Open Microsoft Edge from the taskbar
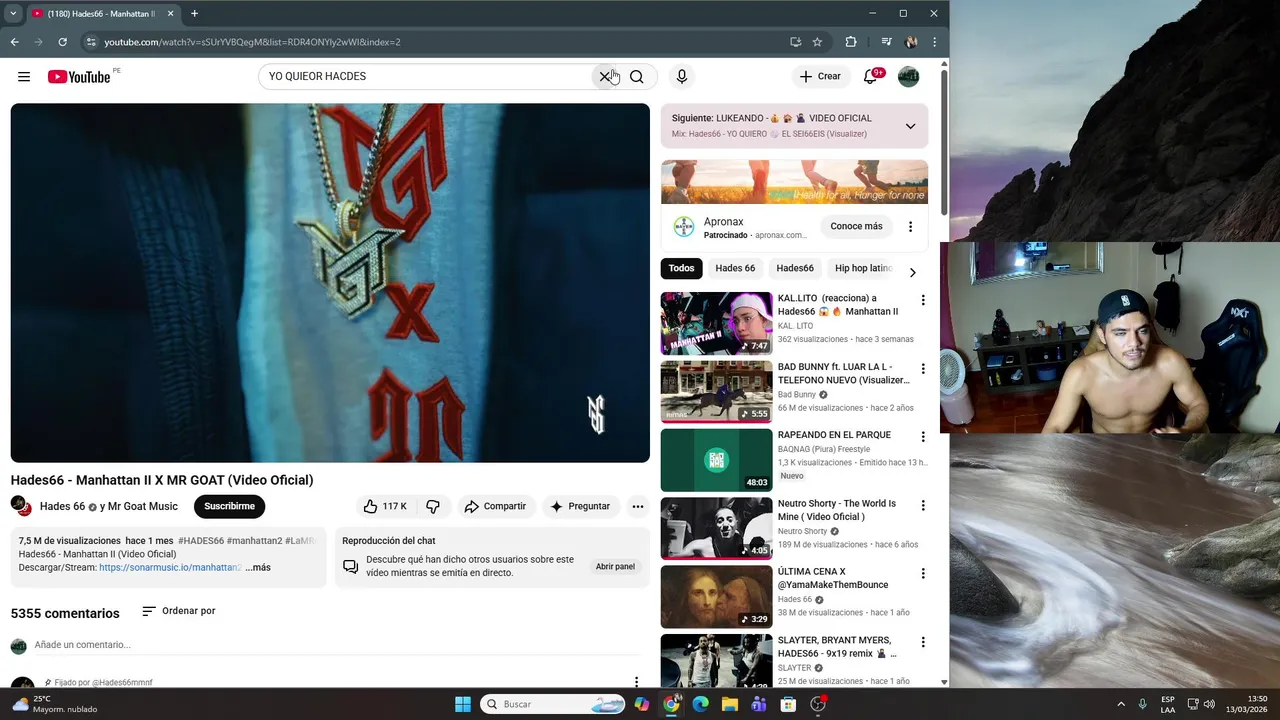Screen dimensions: 1280x720 click(x=700, y=704)
